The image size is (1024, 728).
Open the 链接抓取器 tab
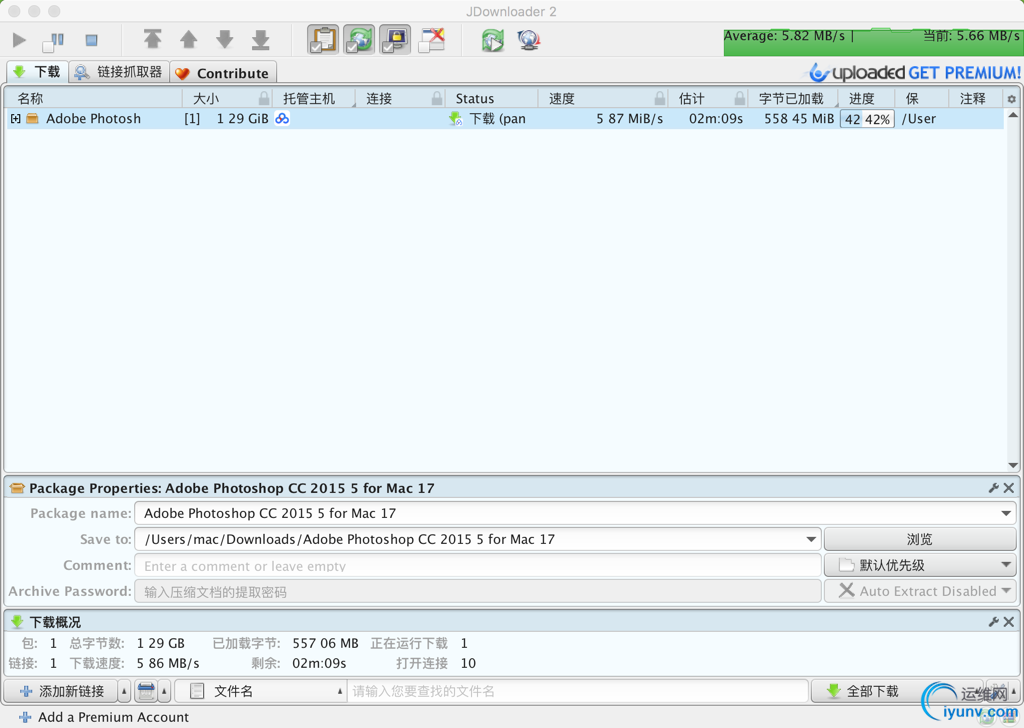[119, 72]
